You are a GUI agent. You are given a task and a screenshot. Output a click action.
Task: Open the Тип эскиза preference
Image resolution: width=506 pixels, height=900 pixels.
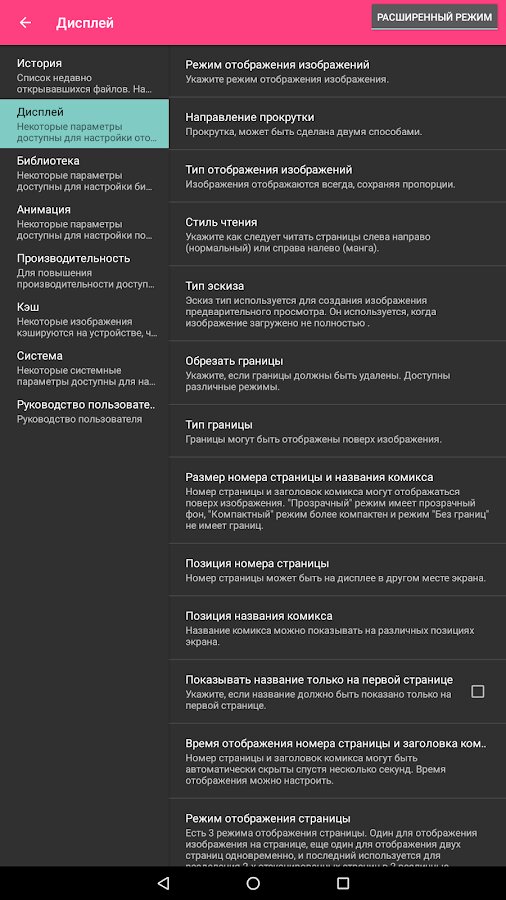(337, 304)
